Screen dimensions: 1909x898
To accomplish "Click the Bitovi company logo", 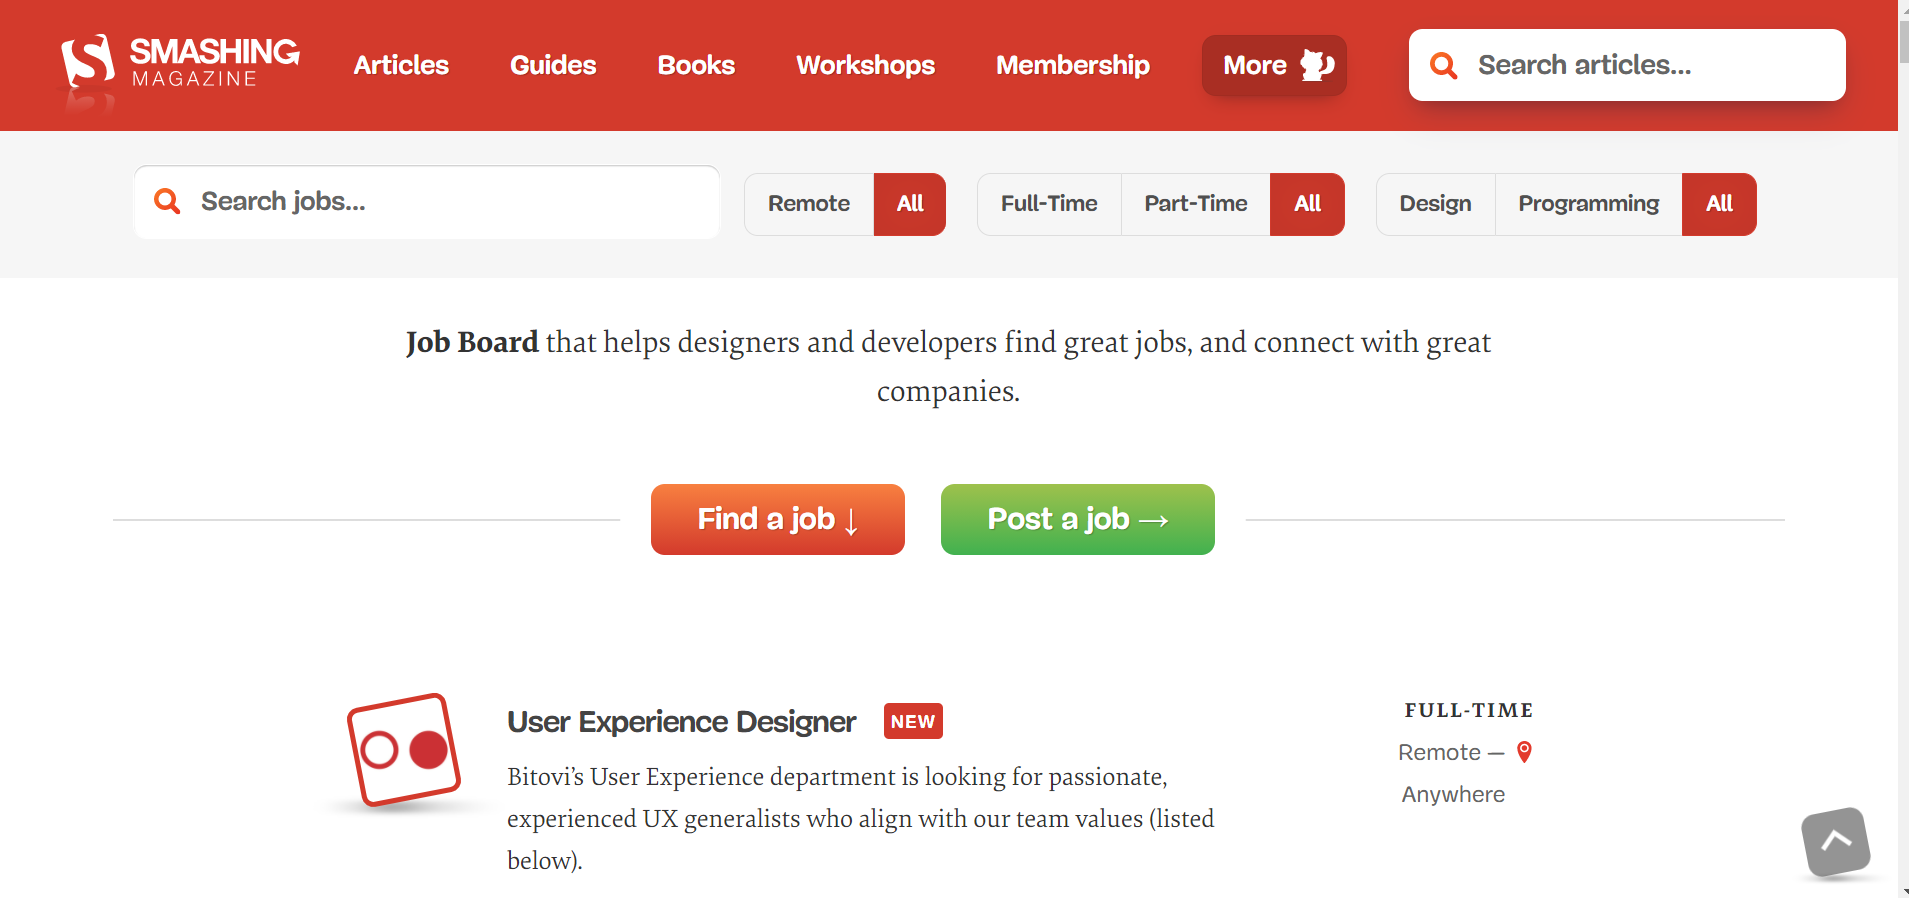I will click(x=403, y=750).
